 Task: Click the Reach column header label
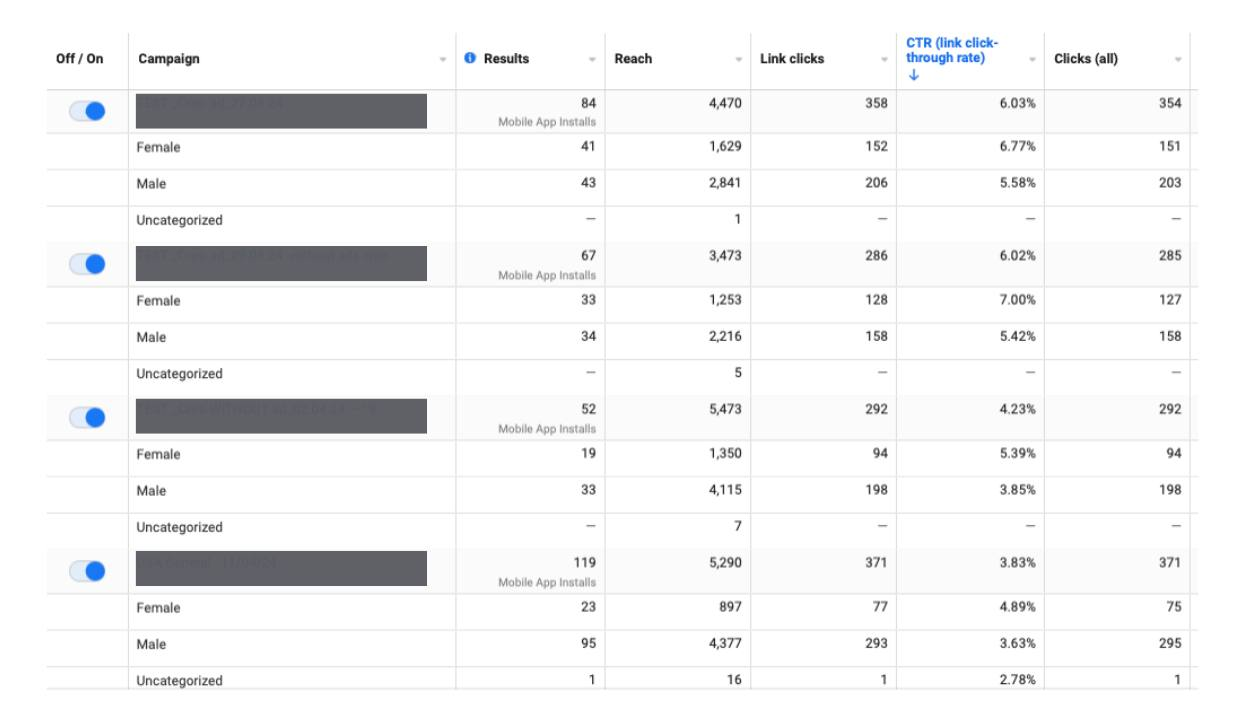pyautogui.click(x=633, y=59)
